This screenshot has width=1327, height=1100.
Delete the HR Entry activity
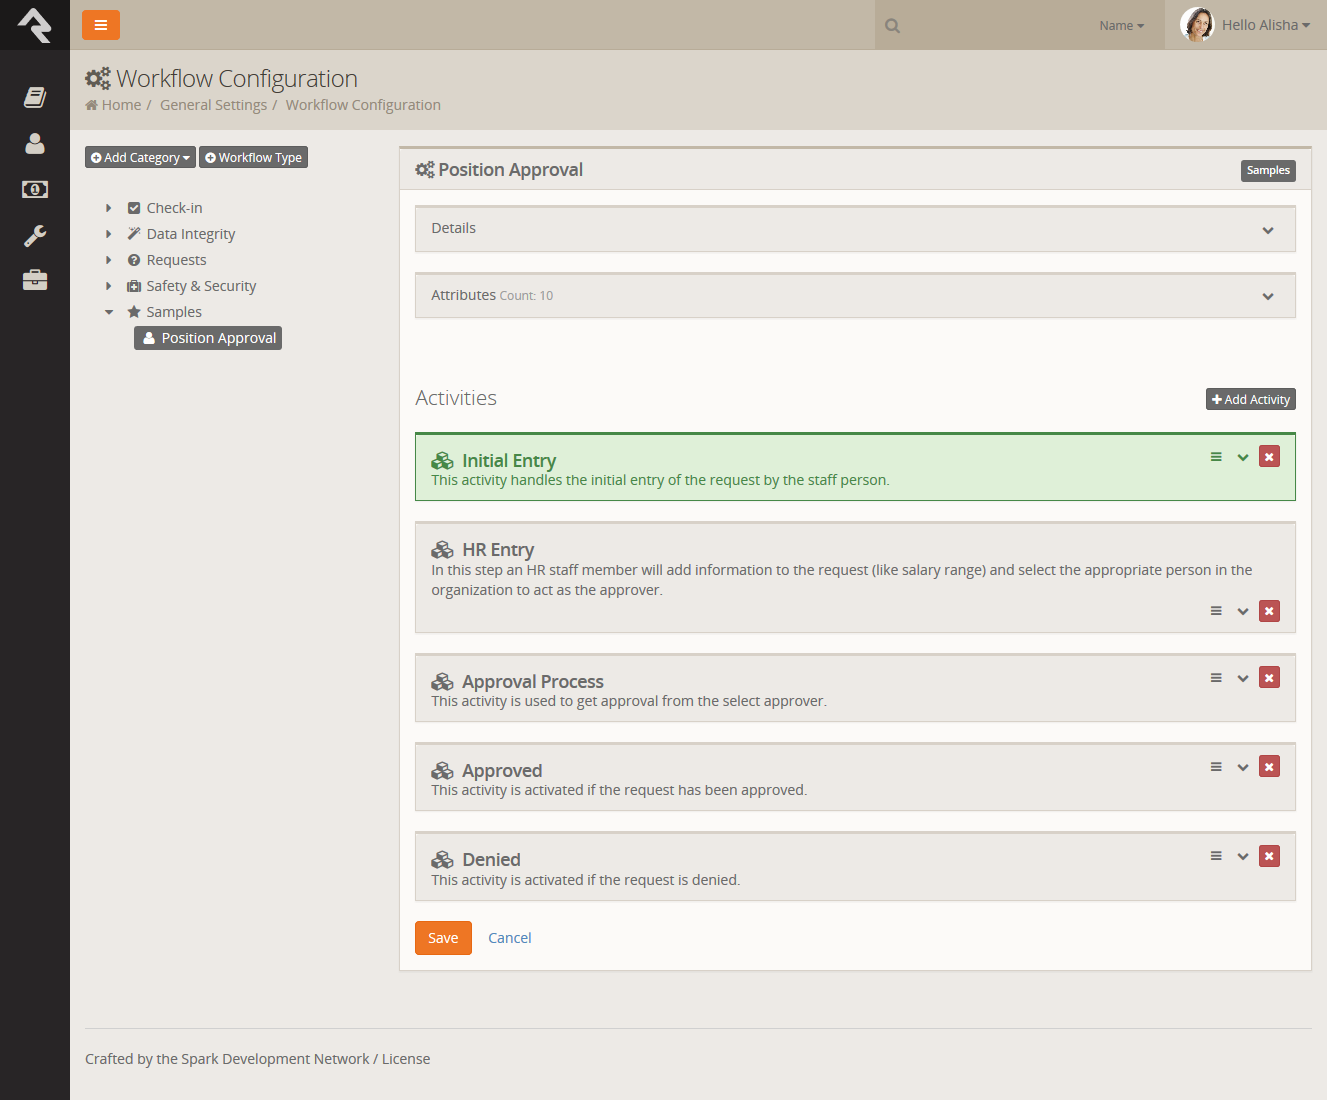(x=1269, y=611)
